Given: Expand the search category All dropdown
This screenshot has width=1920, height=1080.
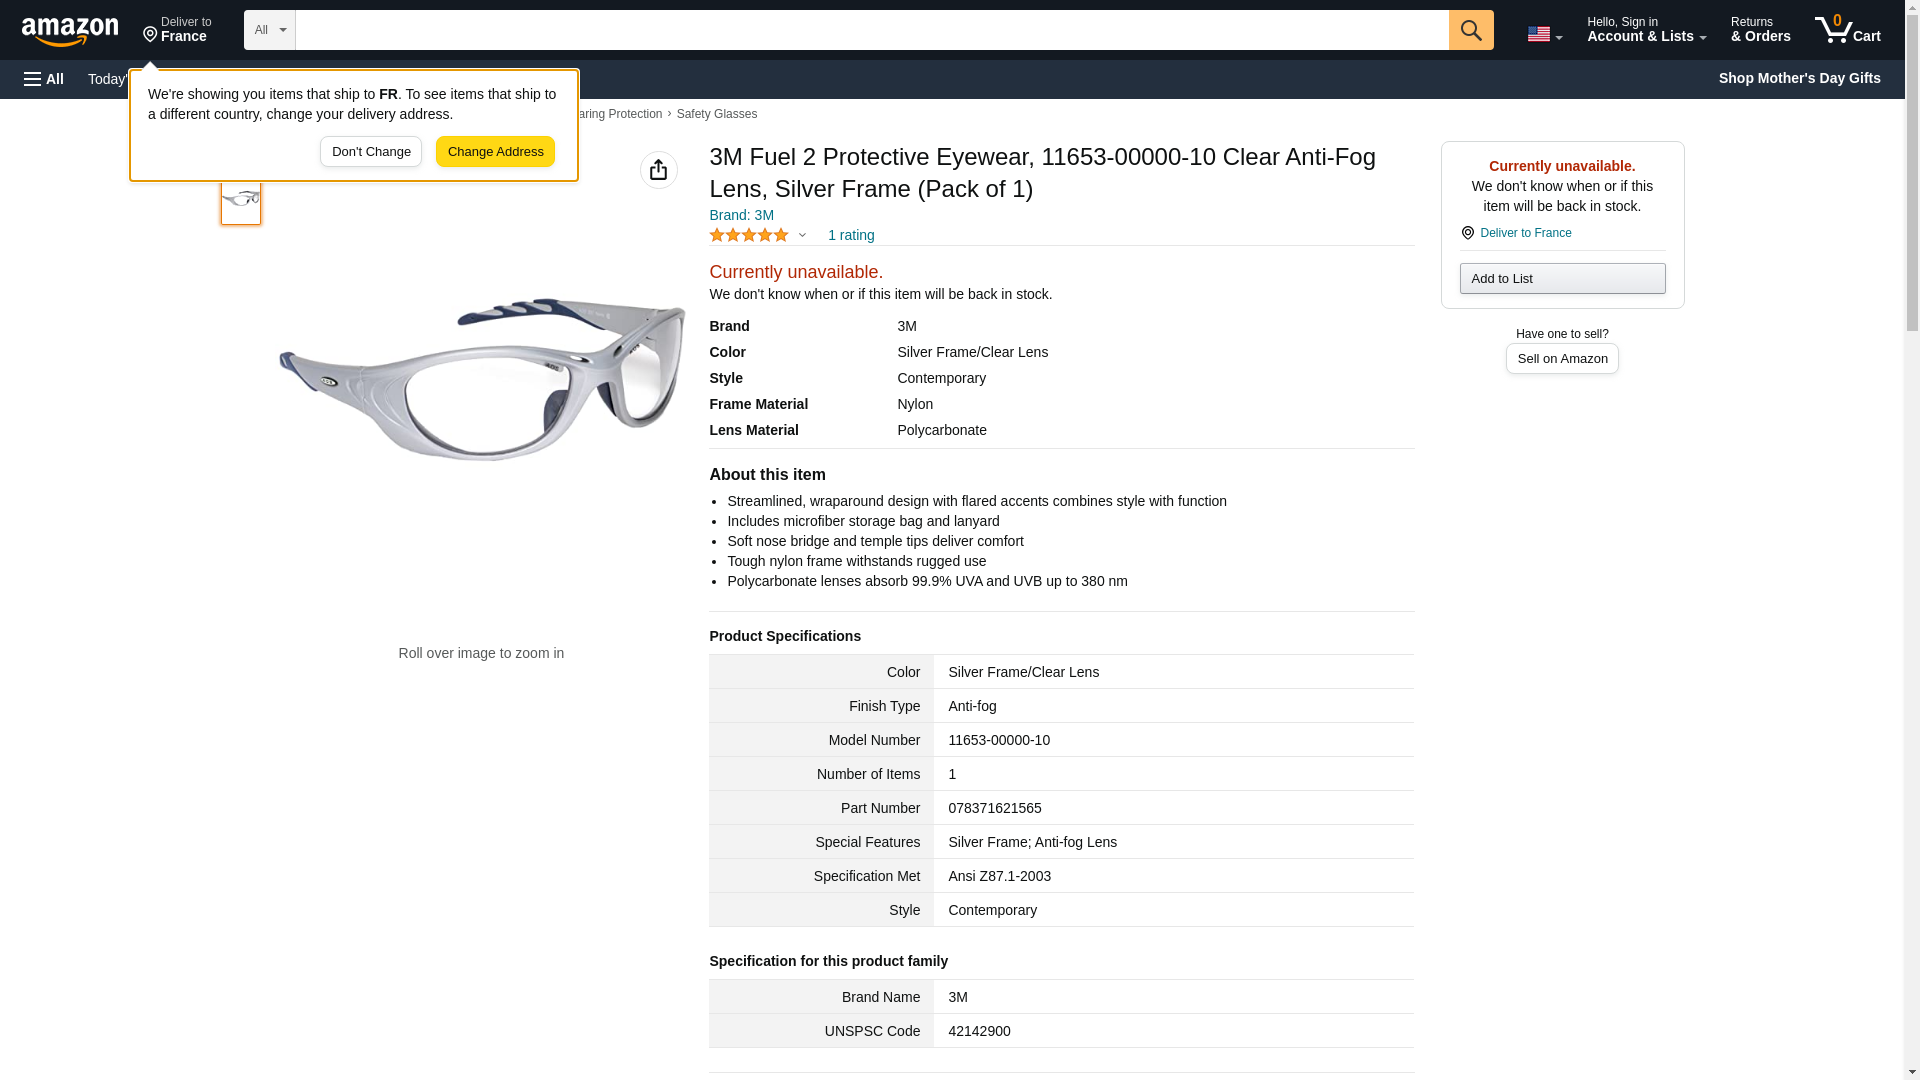Looking at the screenshot, I should (x=270, y=30).
